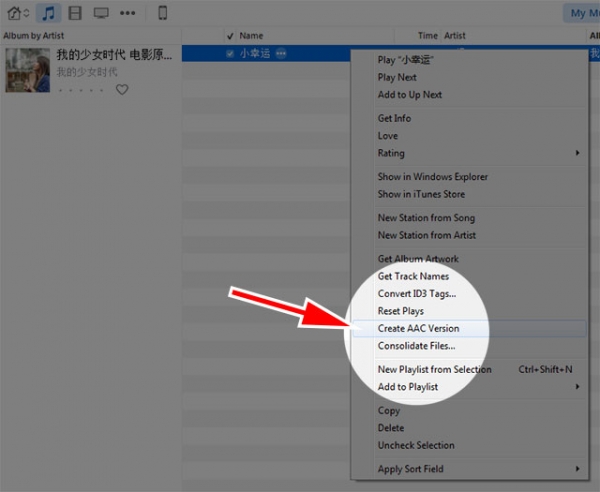Viewport: 600px width, 492px height.
Task: Open the Music library icon
Action: [x=48, y=13]
